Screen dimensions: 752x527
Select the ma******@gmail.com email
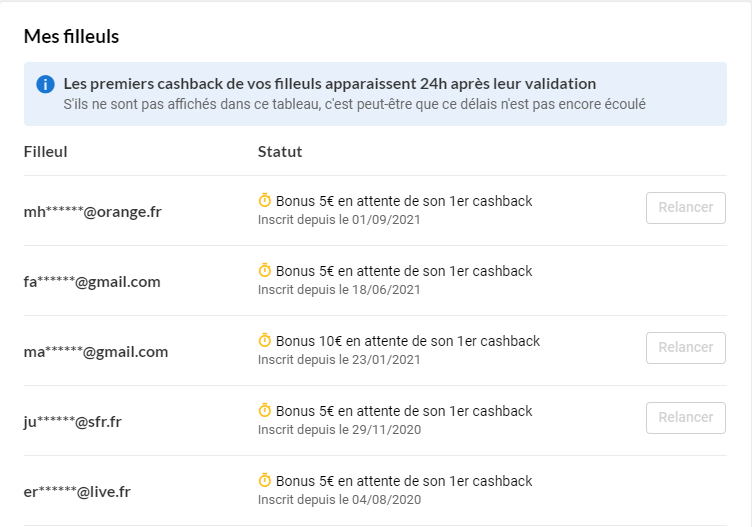coord(96,352)
